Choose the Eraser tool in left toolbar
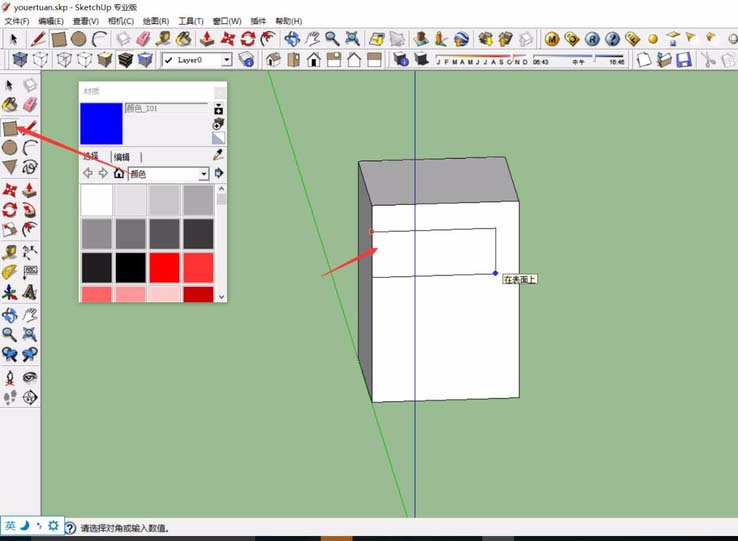738x541 pixels. tap(30, 105)
